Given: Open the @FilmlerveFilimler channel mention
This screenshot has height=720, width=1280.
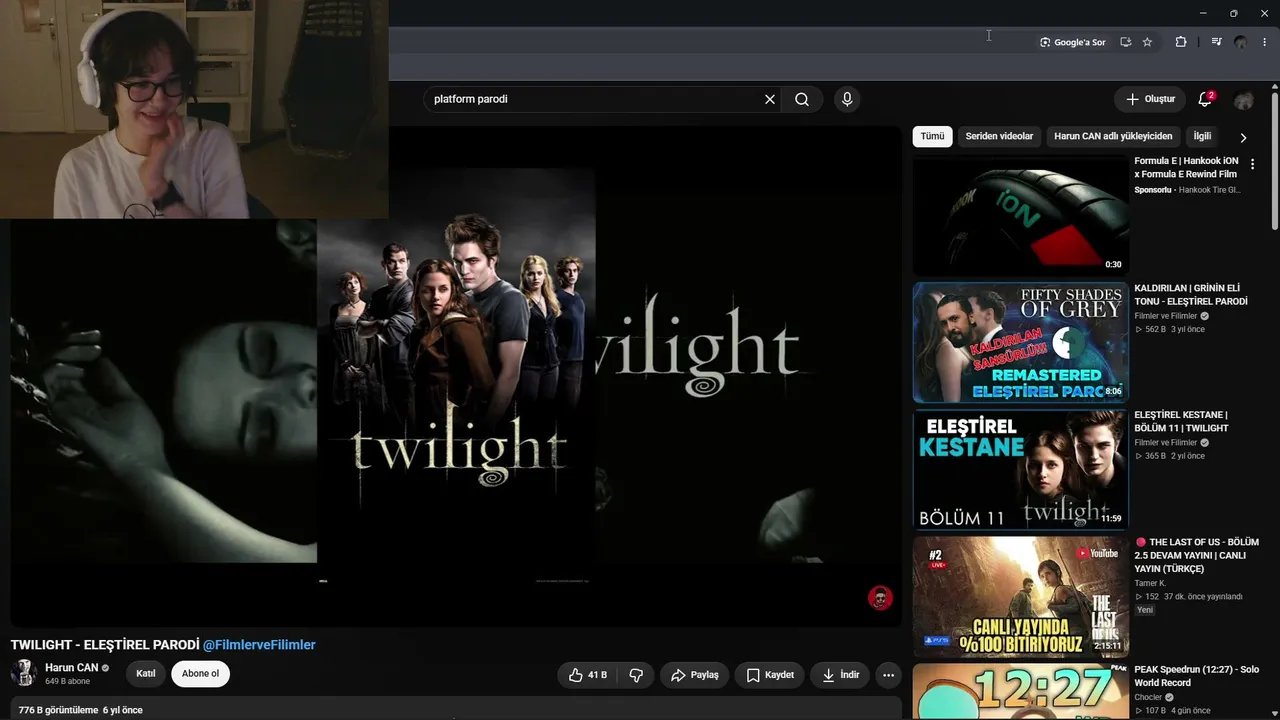Looking at the screenshot, I should click(259, 645).
